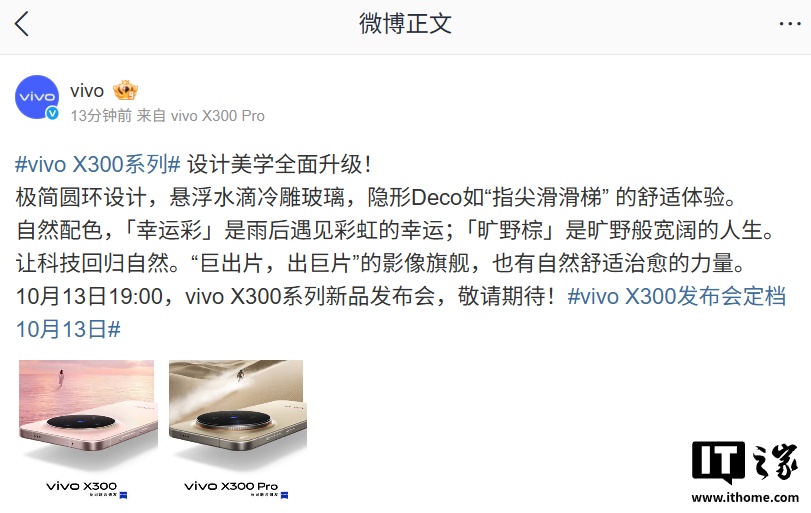Click the 微博正文 page title

(x=406, y=24)
